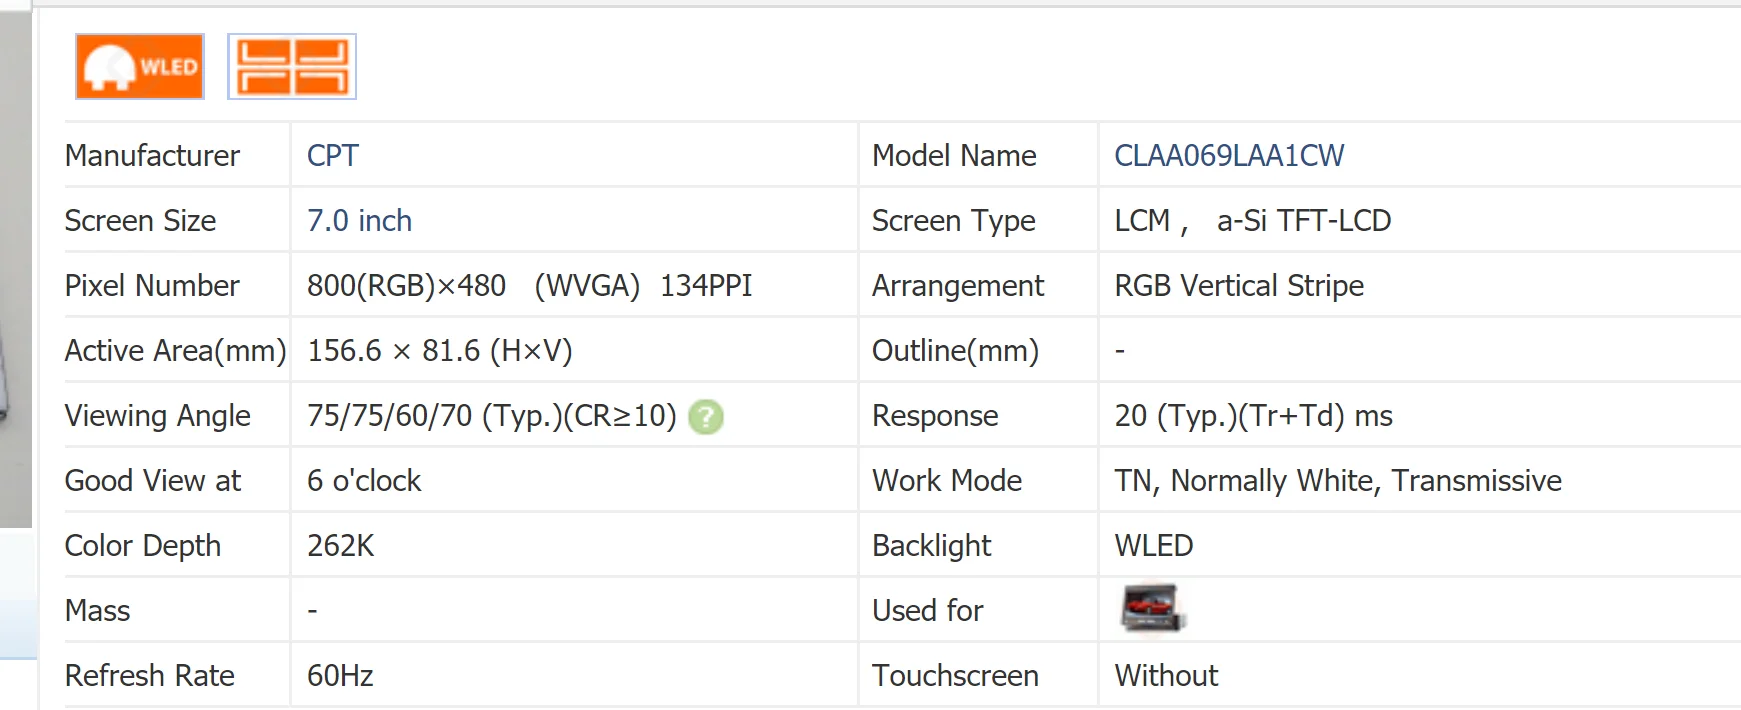Open the 7.0 inch screen size link
The height and width of the screenshot is (710, 1741).
click(359, 221)
